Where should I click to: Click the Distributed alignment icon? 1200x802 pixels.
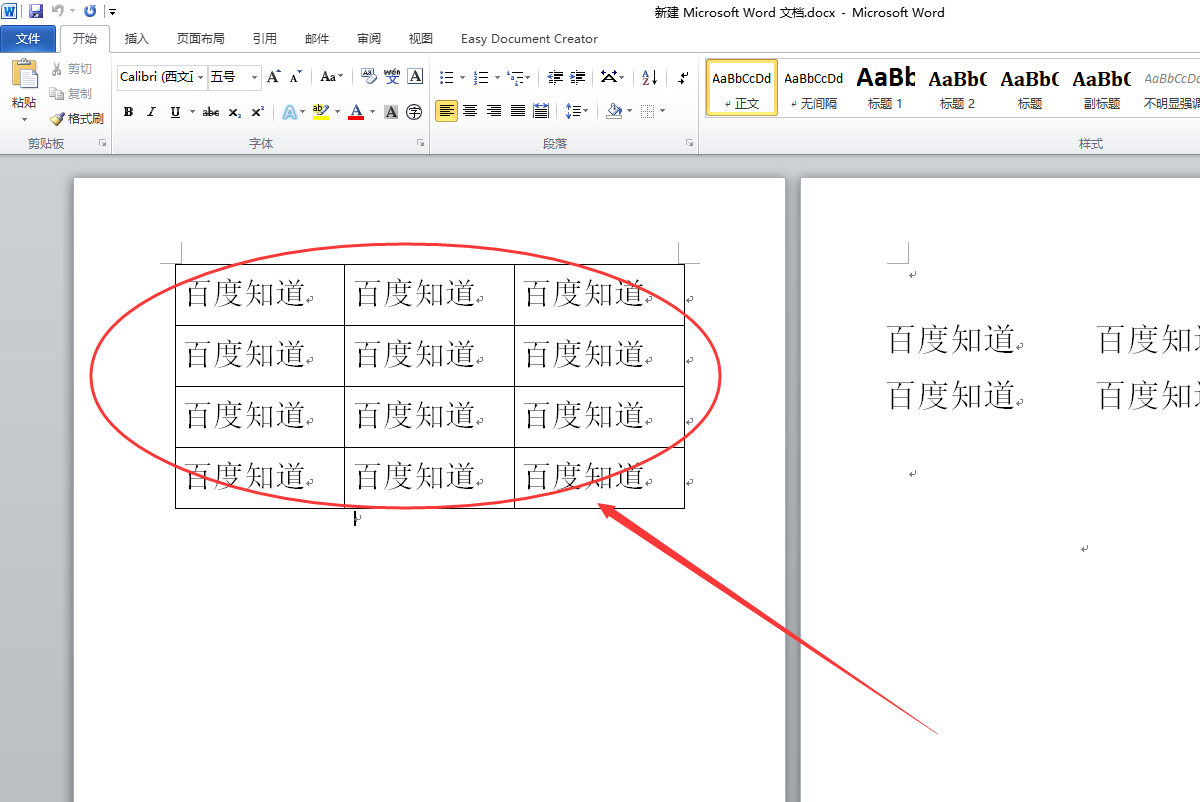click(x=542, y=111)
